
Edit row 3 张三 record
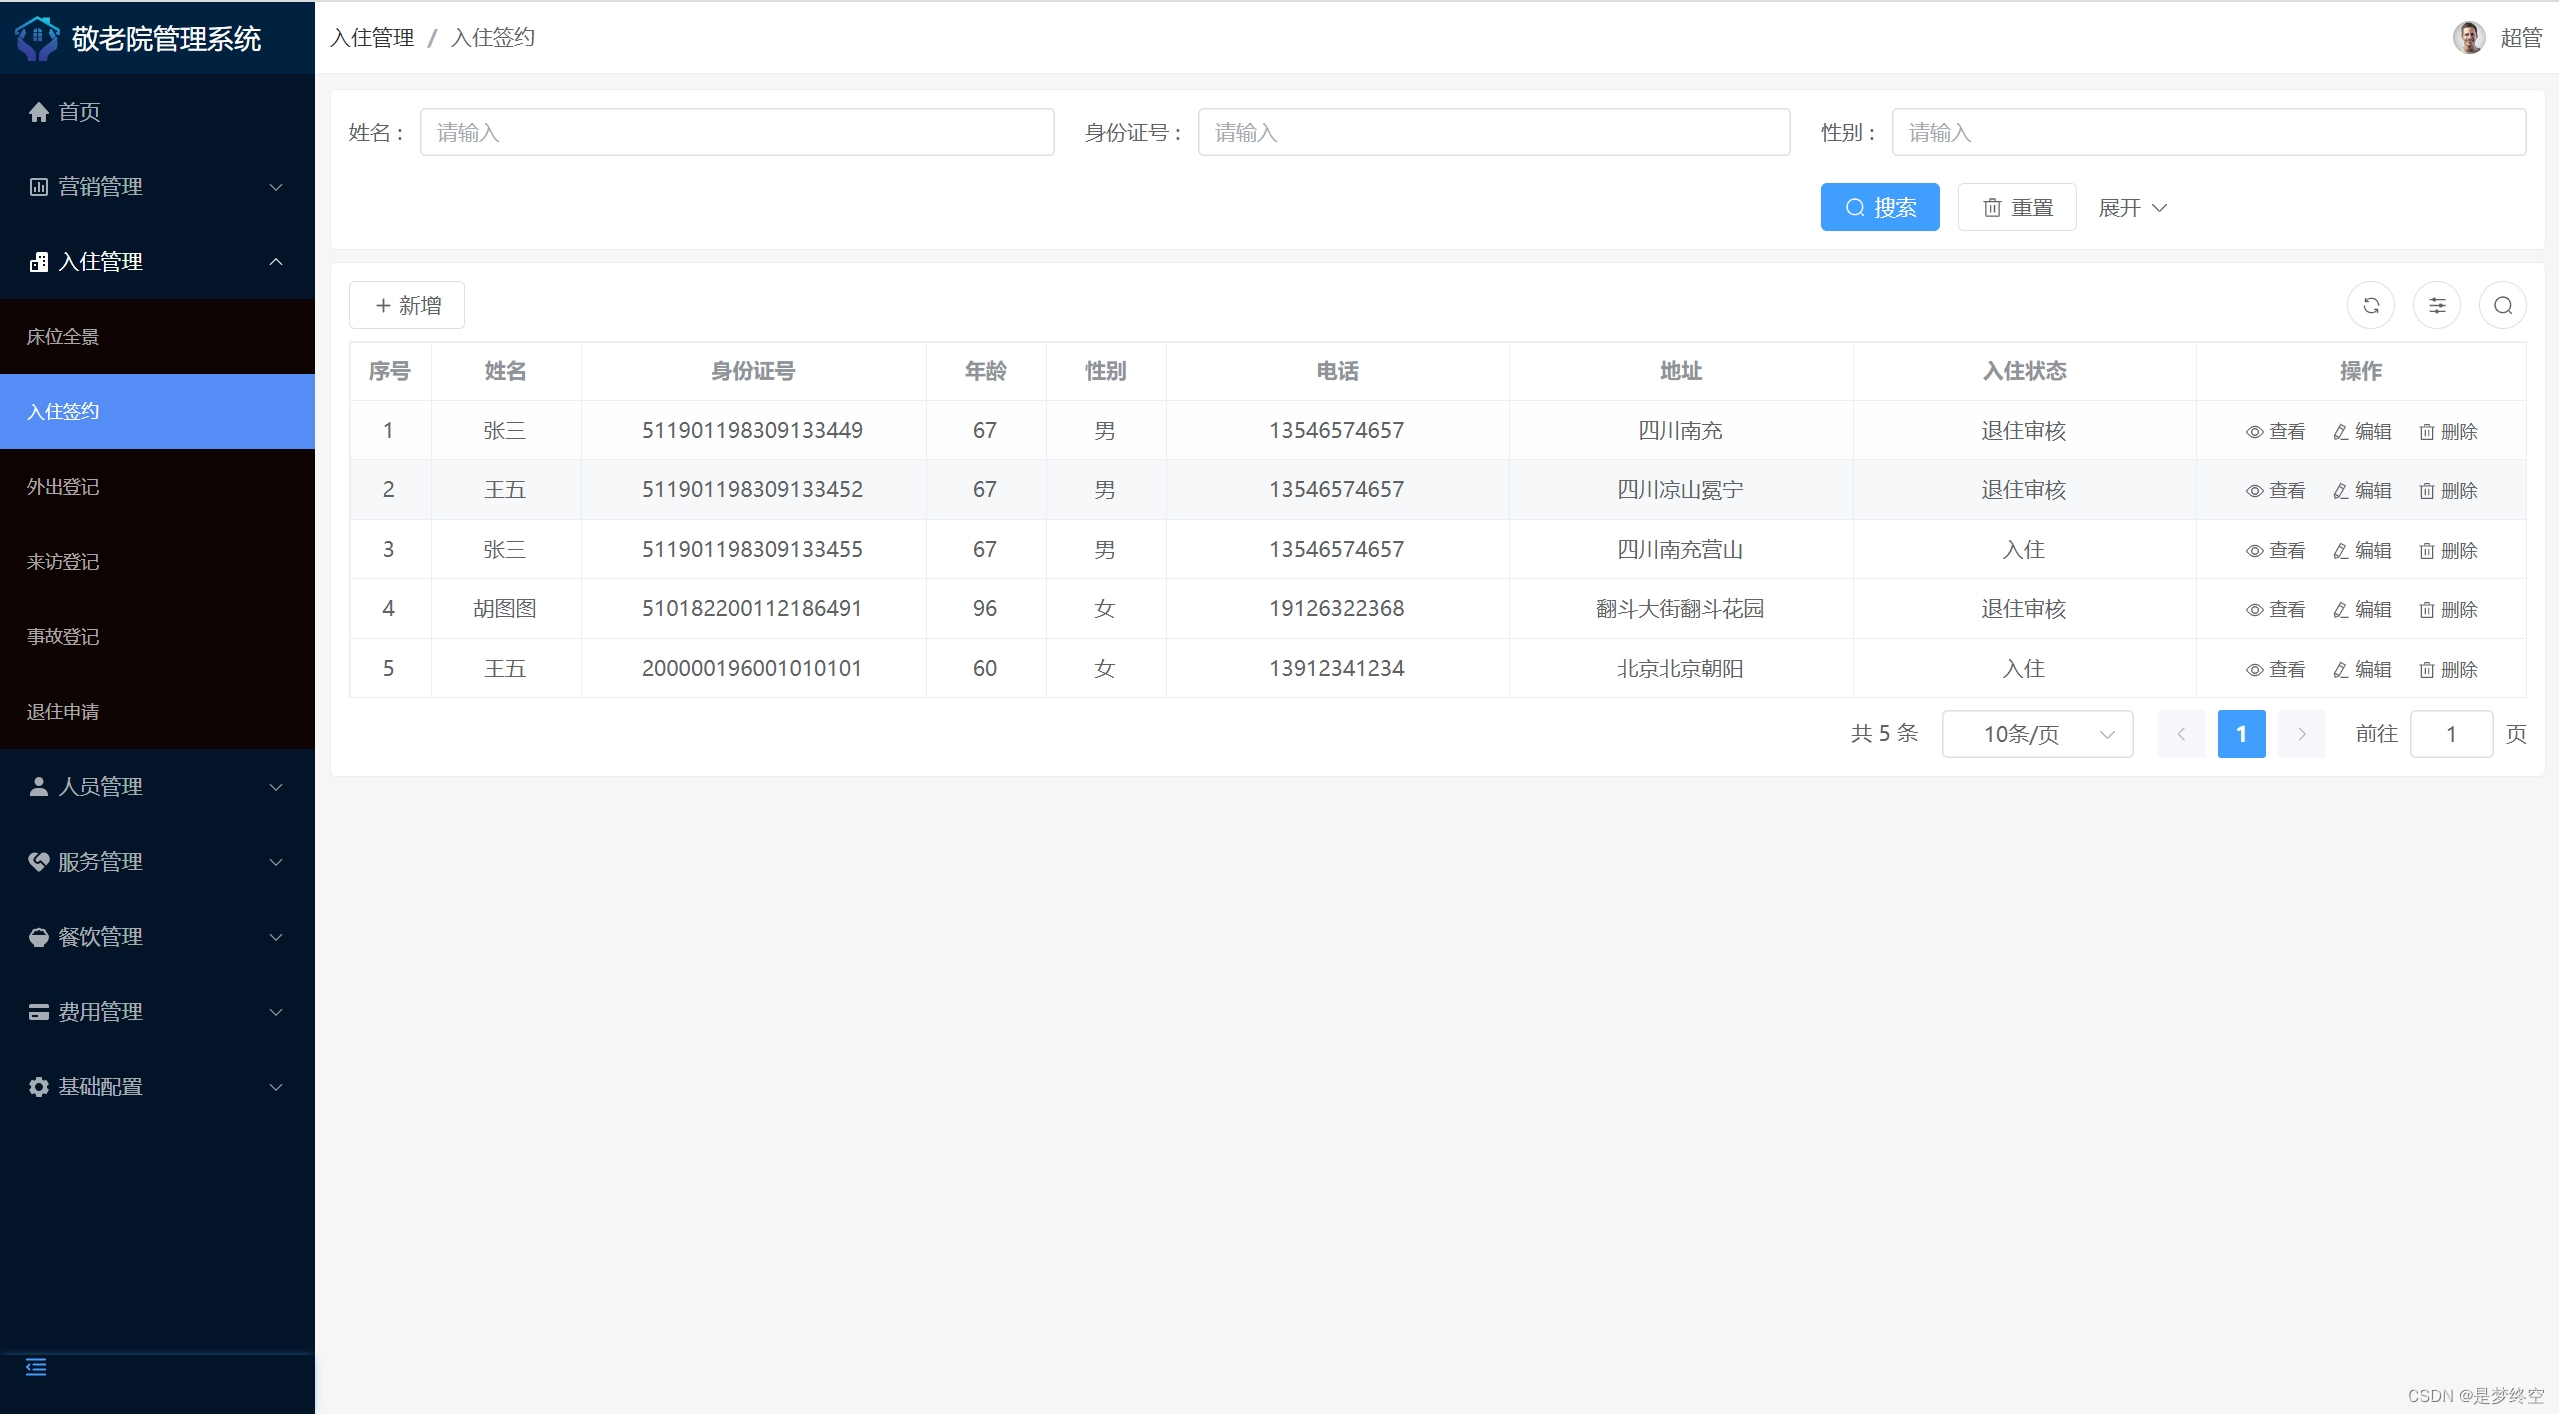2361,551
